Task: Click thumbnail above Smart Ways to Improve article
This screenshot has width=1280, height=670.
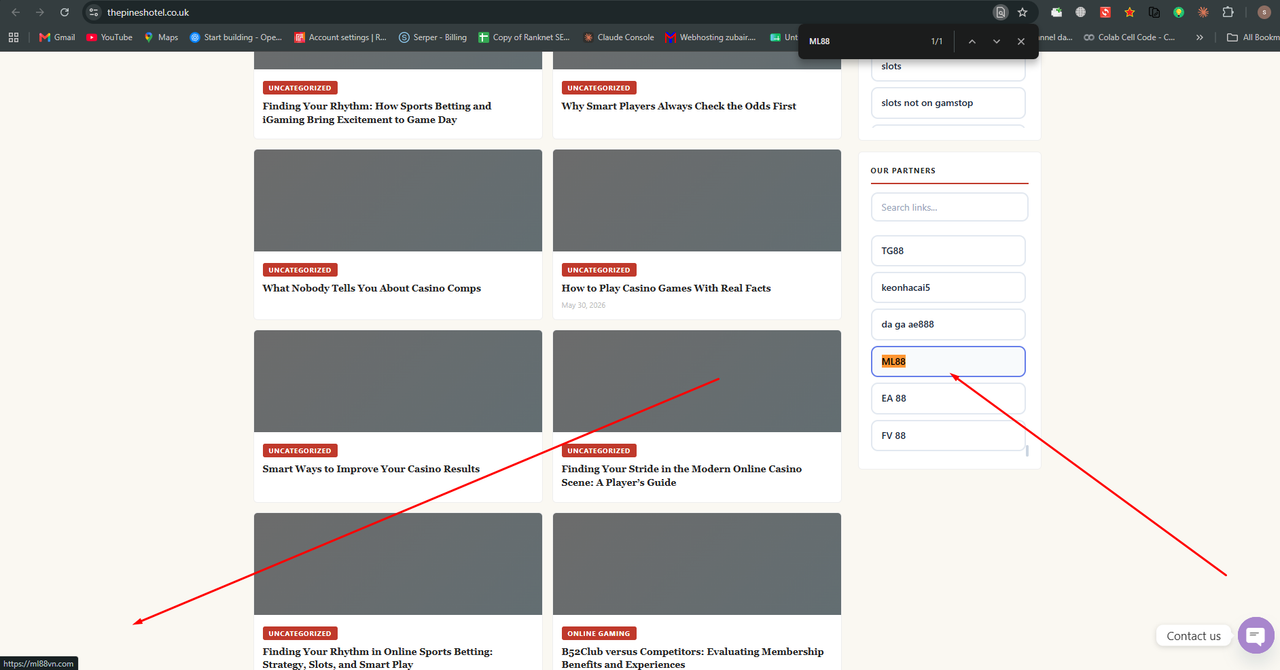Action: click(x=398, y=381)
